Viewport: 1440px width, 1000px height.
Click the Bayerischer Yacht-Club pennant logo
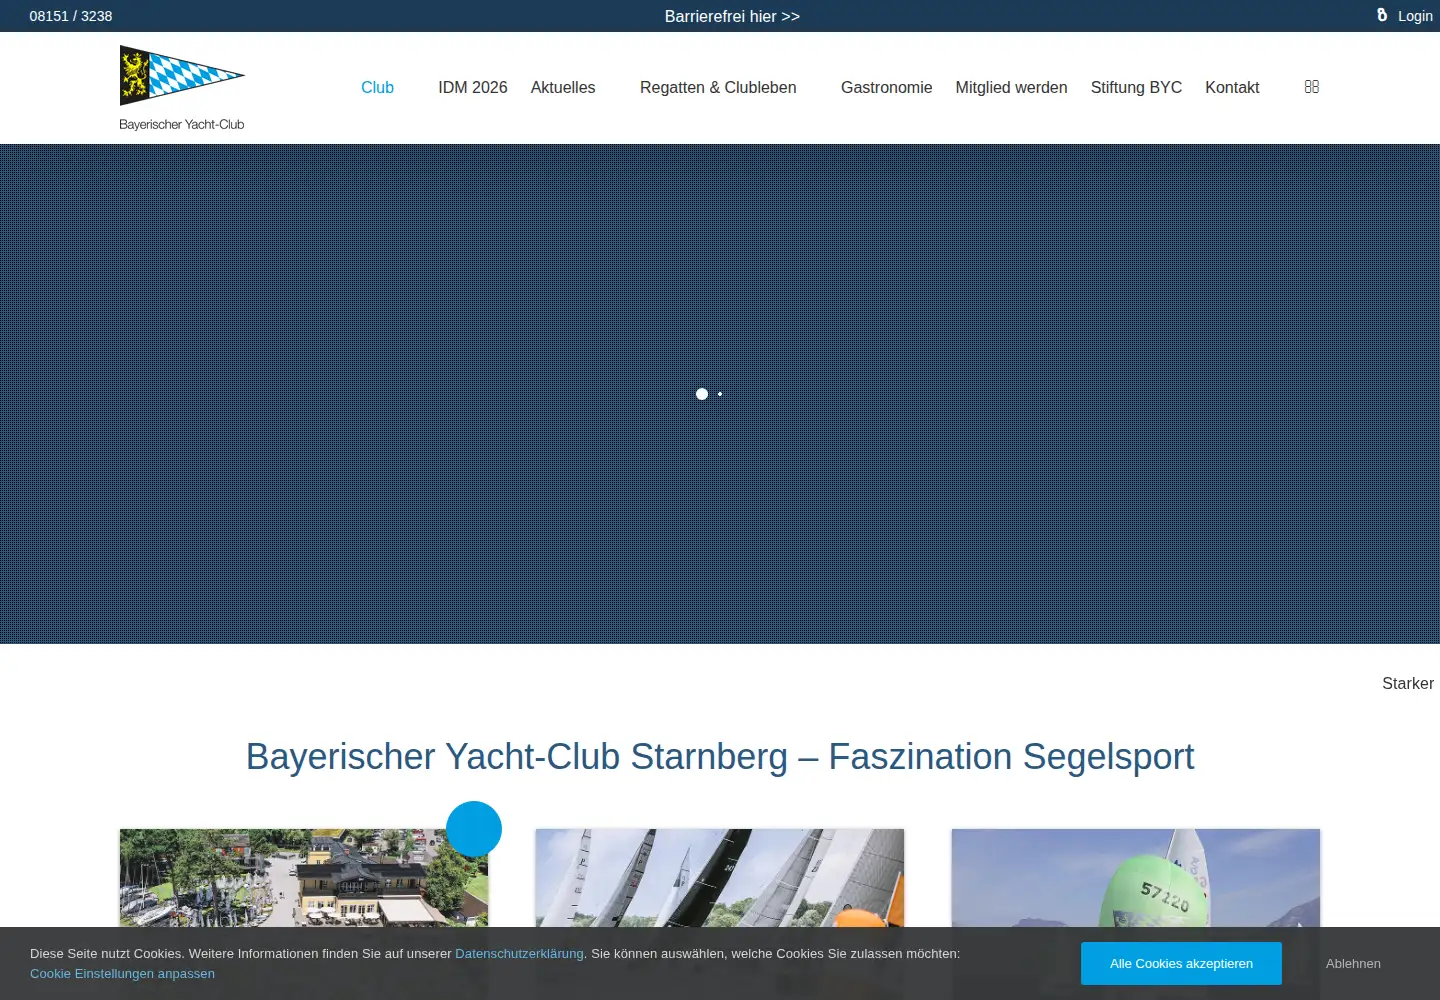182,88
